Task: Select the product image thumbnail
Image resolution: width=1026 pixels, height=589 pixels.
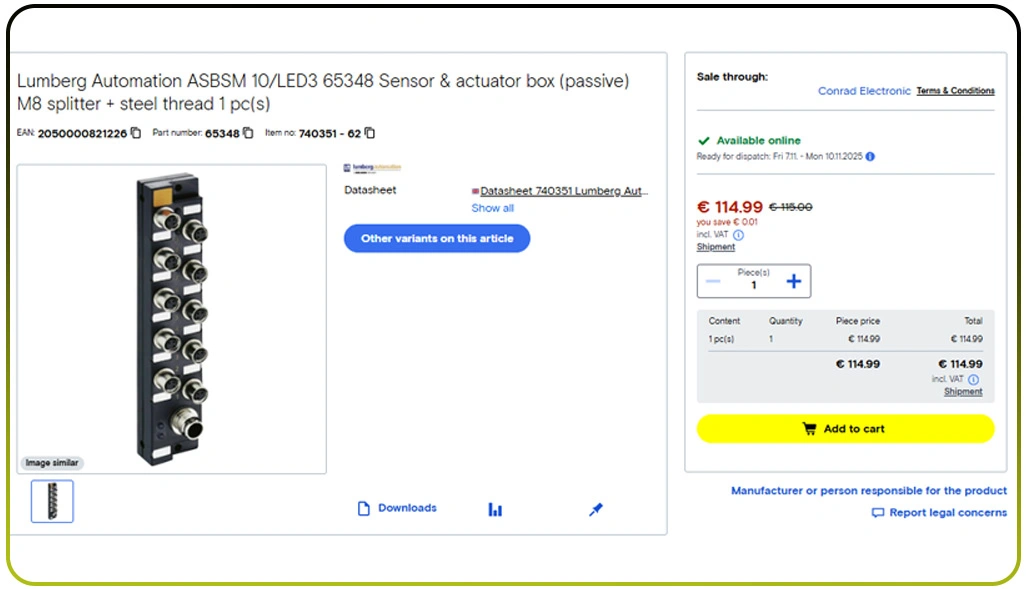Action: (52, 501)
